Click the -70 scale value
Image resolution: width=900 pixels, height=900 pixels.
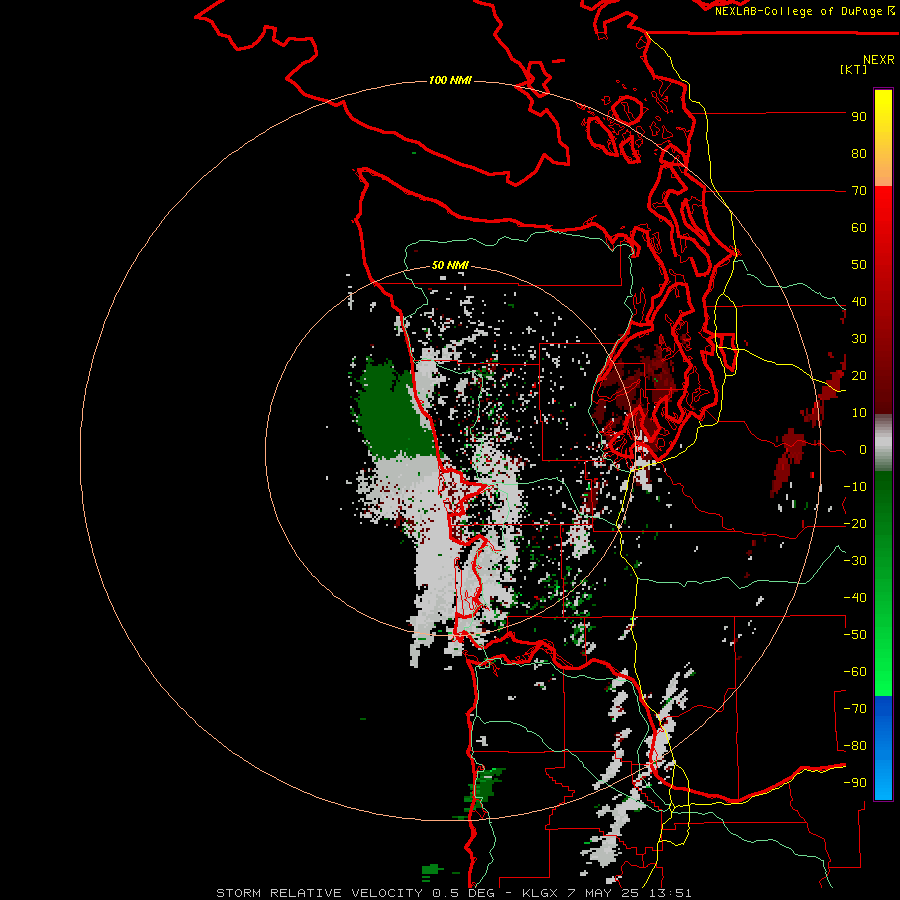coord(855,709)
